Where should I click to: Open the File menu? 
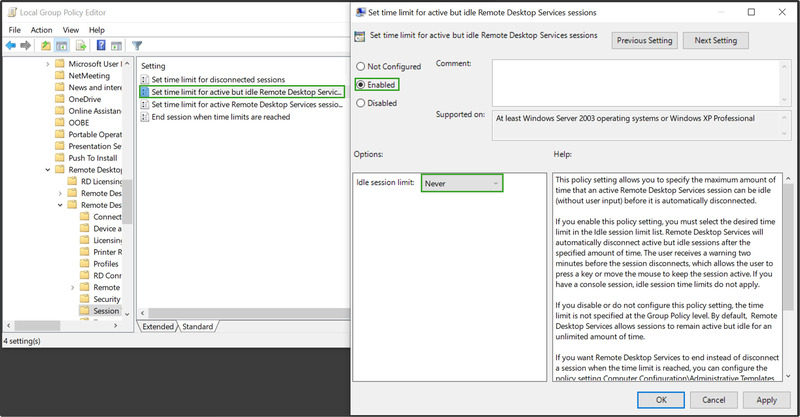coord(14,30)
